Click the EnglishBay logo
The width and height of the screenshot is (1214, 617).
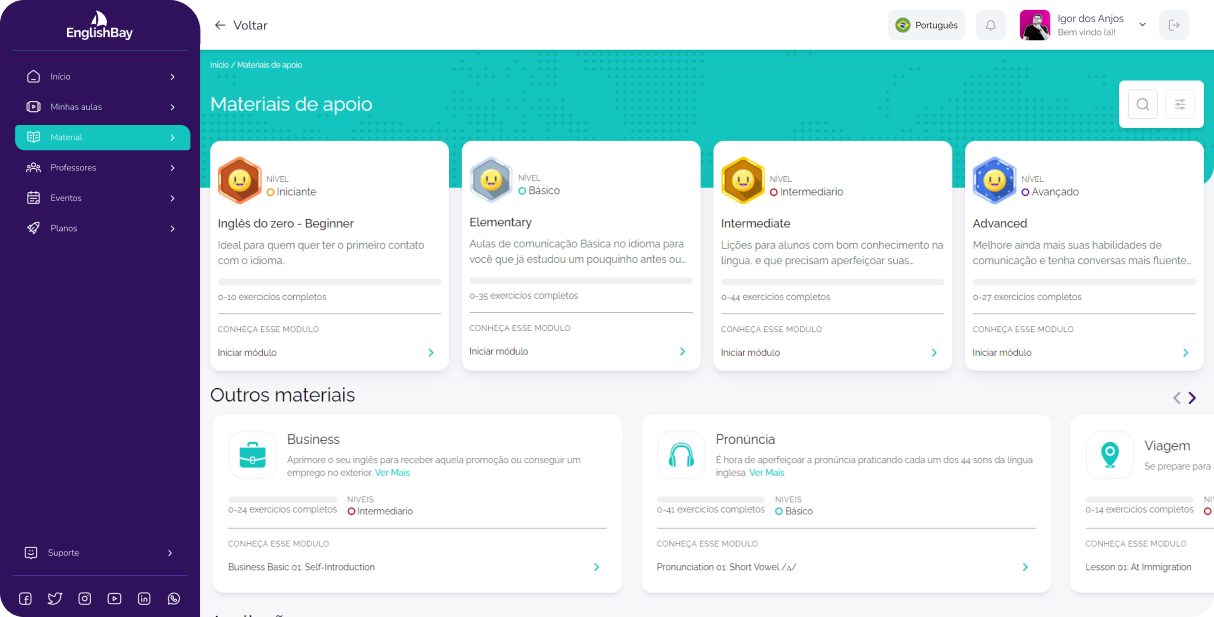99,26
